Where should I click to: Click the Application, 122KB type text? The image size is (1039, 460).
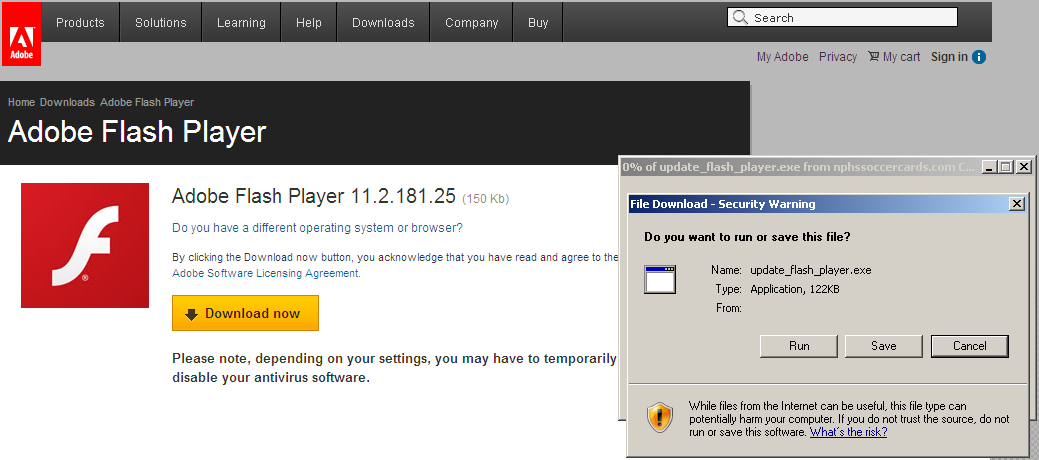click(x=794, y=289)
